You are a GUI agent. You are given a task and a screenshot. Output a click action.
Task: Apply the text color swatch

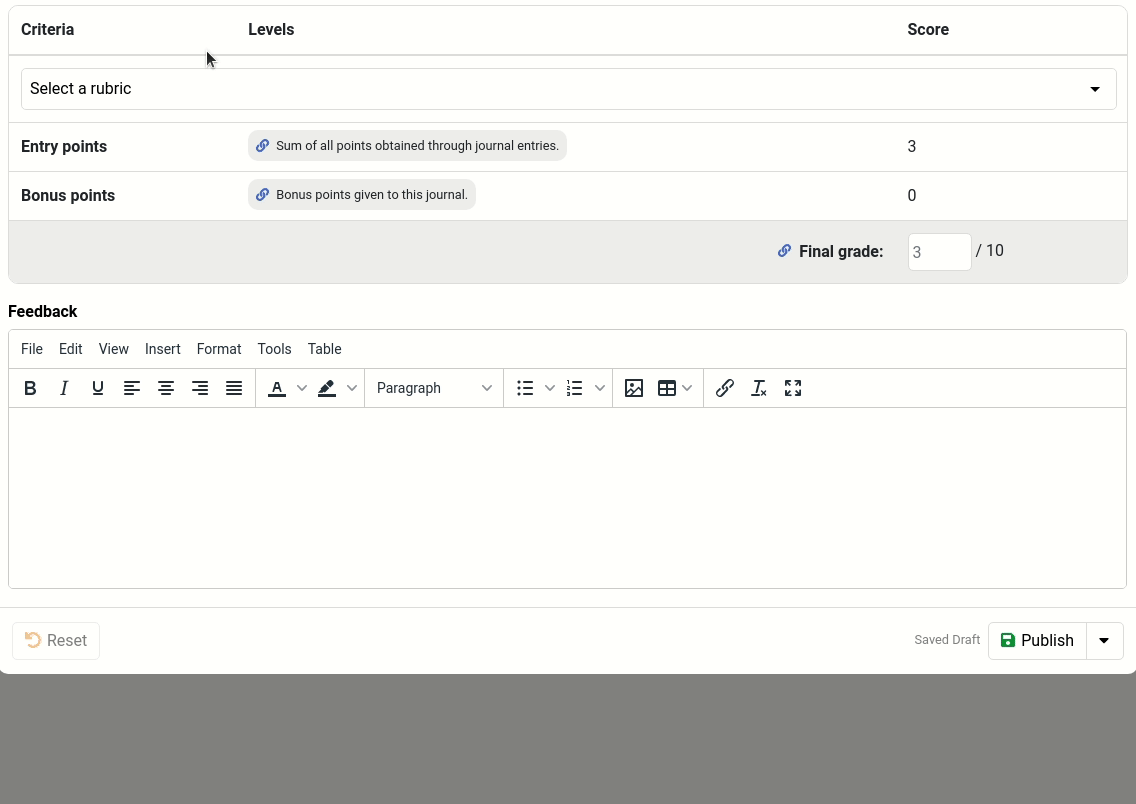point(277,388)
